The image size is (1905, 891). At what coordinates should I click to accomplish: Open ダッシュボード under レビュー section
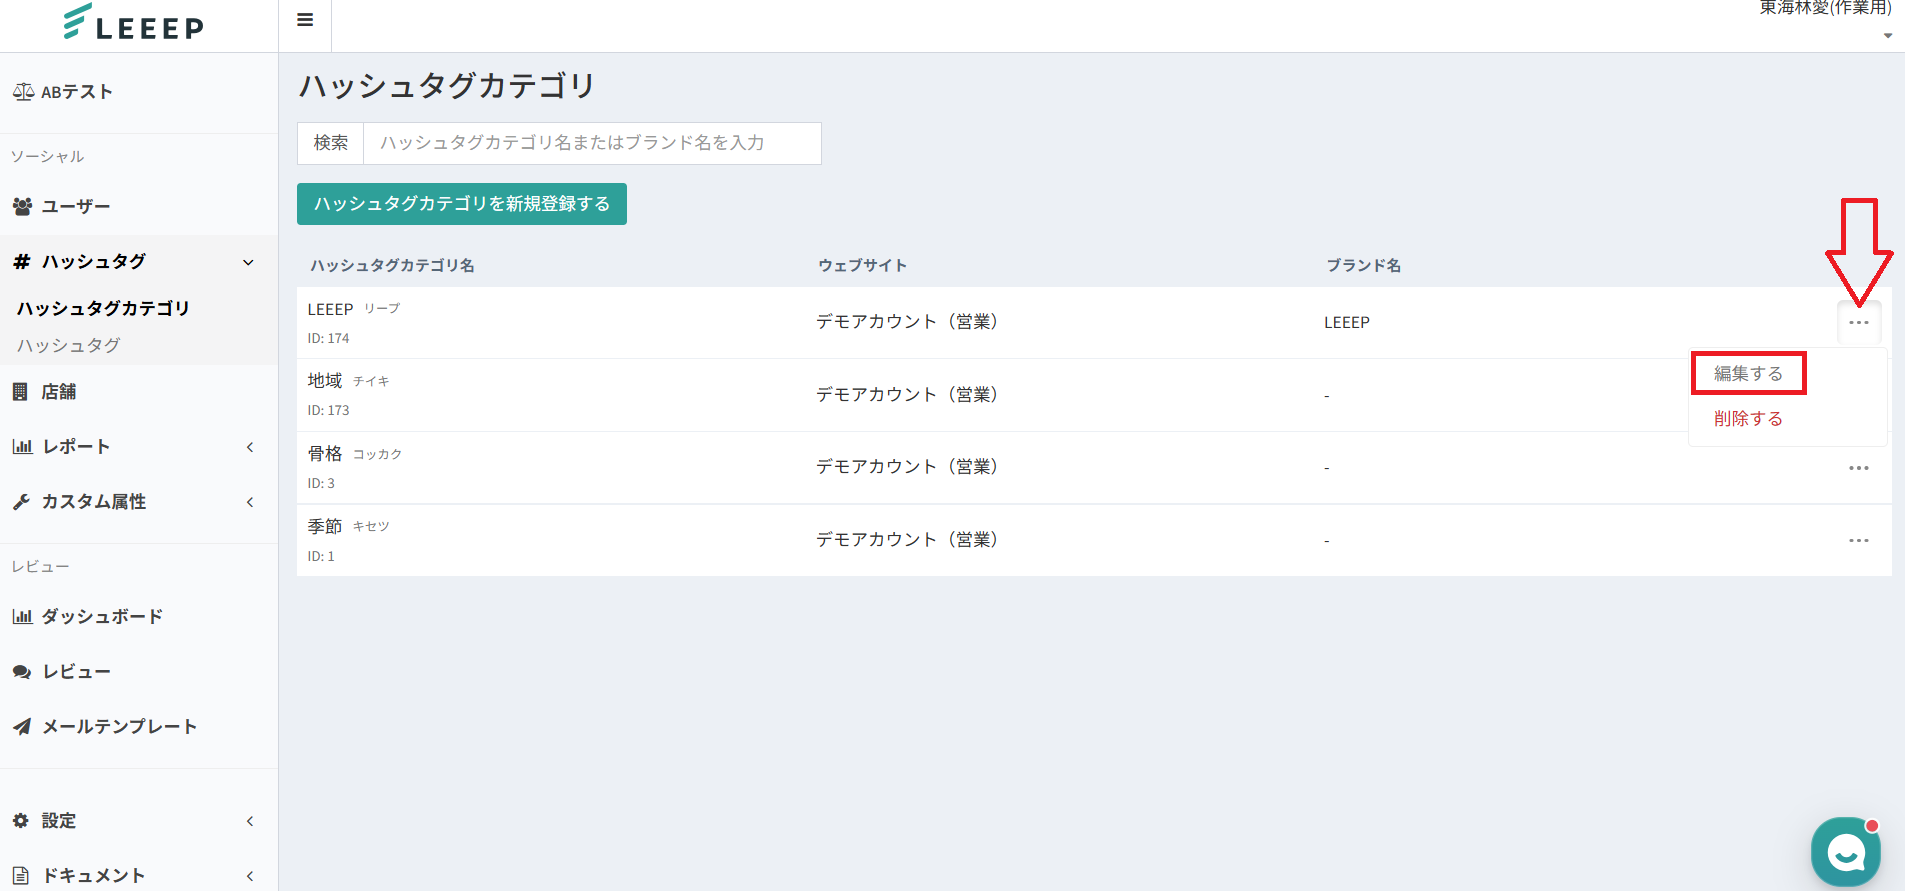coord(101,617)
